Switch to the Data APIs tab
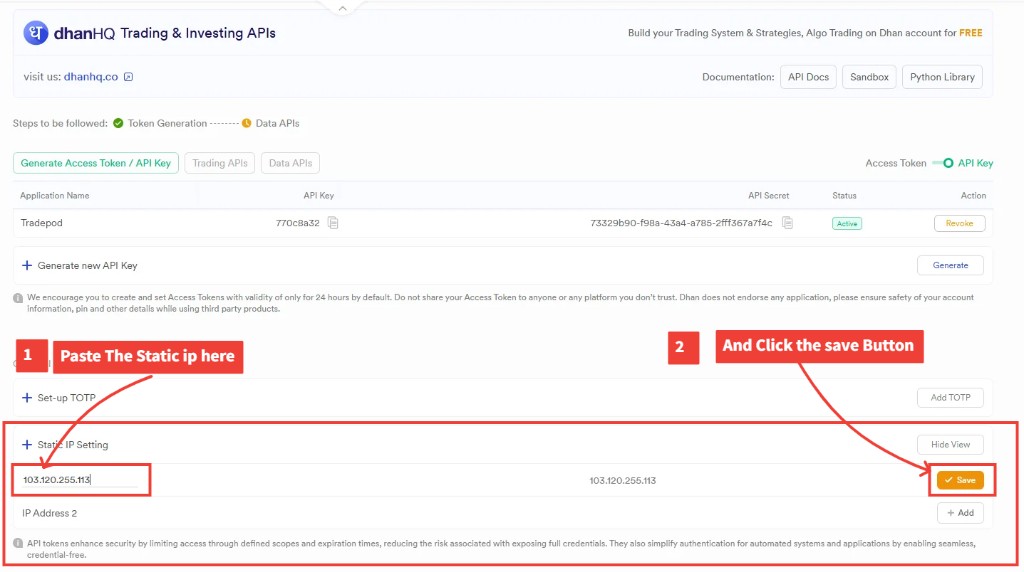1024x572 pixels. [x=290, y=163]
